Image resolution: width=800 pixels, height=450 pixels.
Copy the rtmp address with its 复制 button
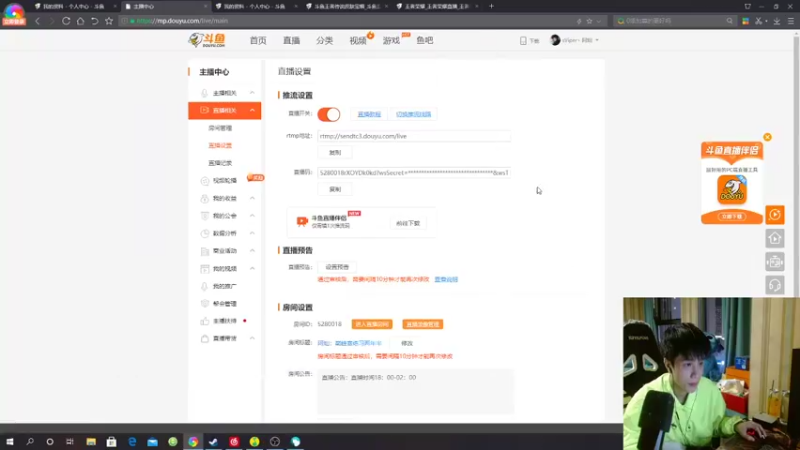point(335,153)
